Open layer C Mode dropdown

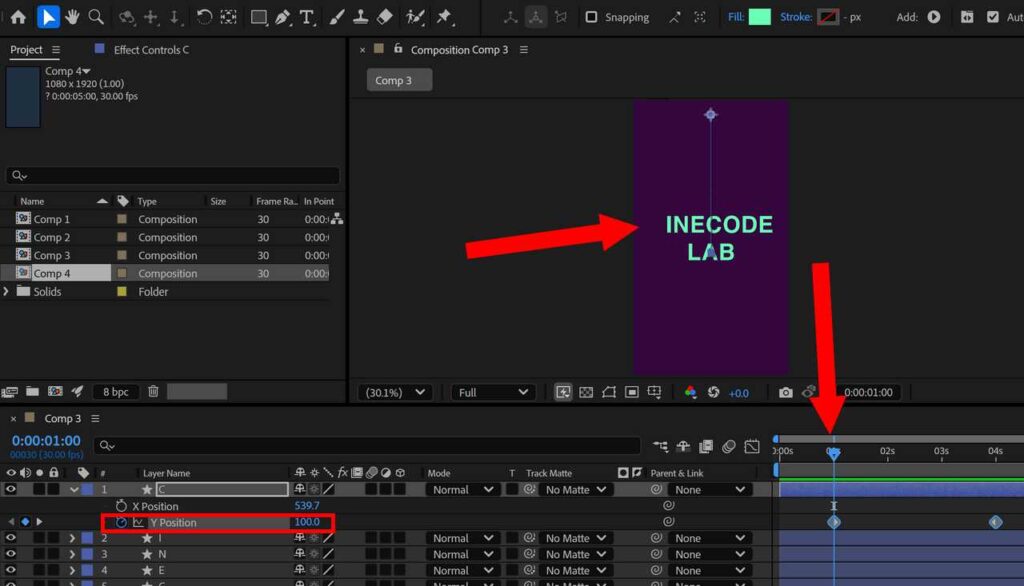pos(462,489)
